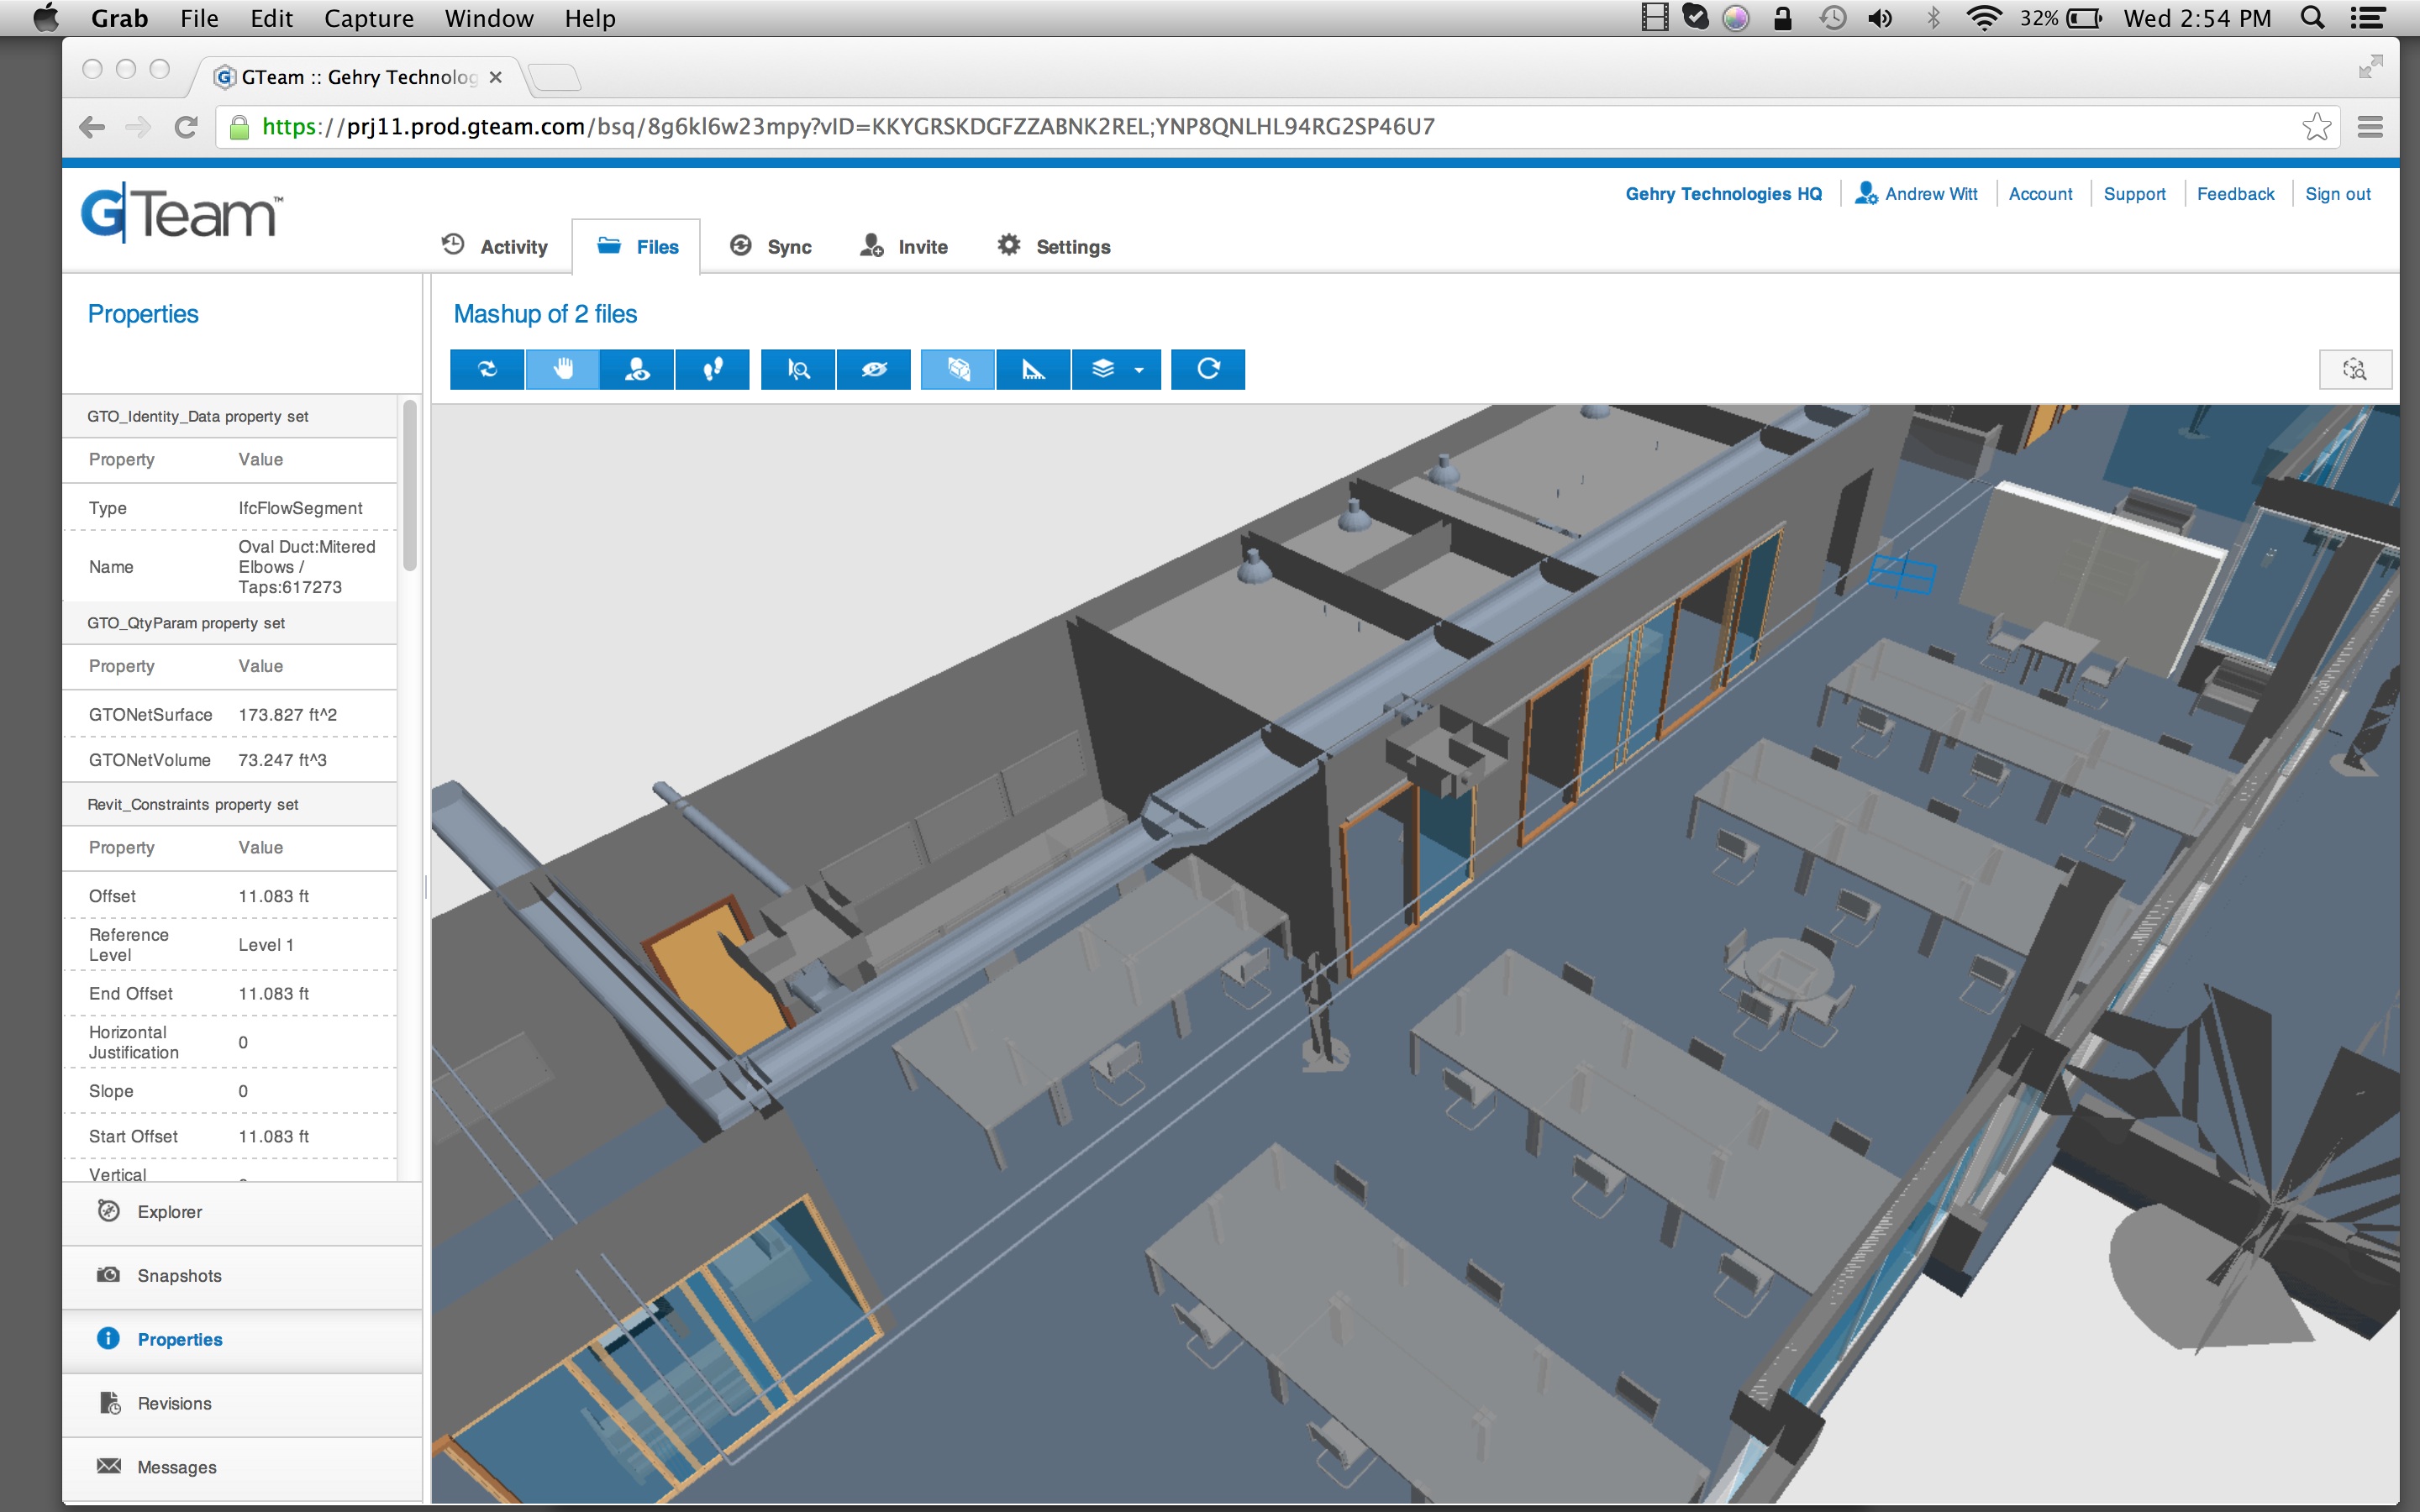Pick the measure ruler triangle tool
Viewport: 2420px width, 1512px height.
click(1033, 369)
